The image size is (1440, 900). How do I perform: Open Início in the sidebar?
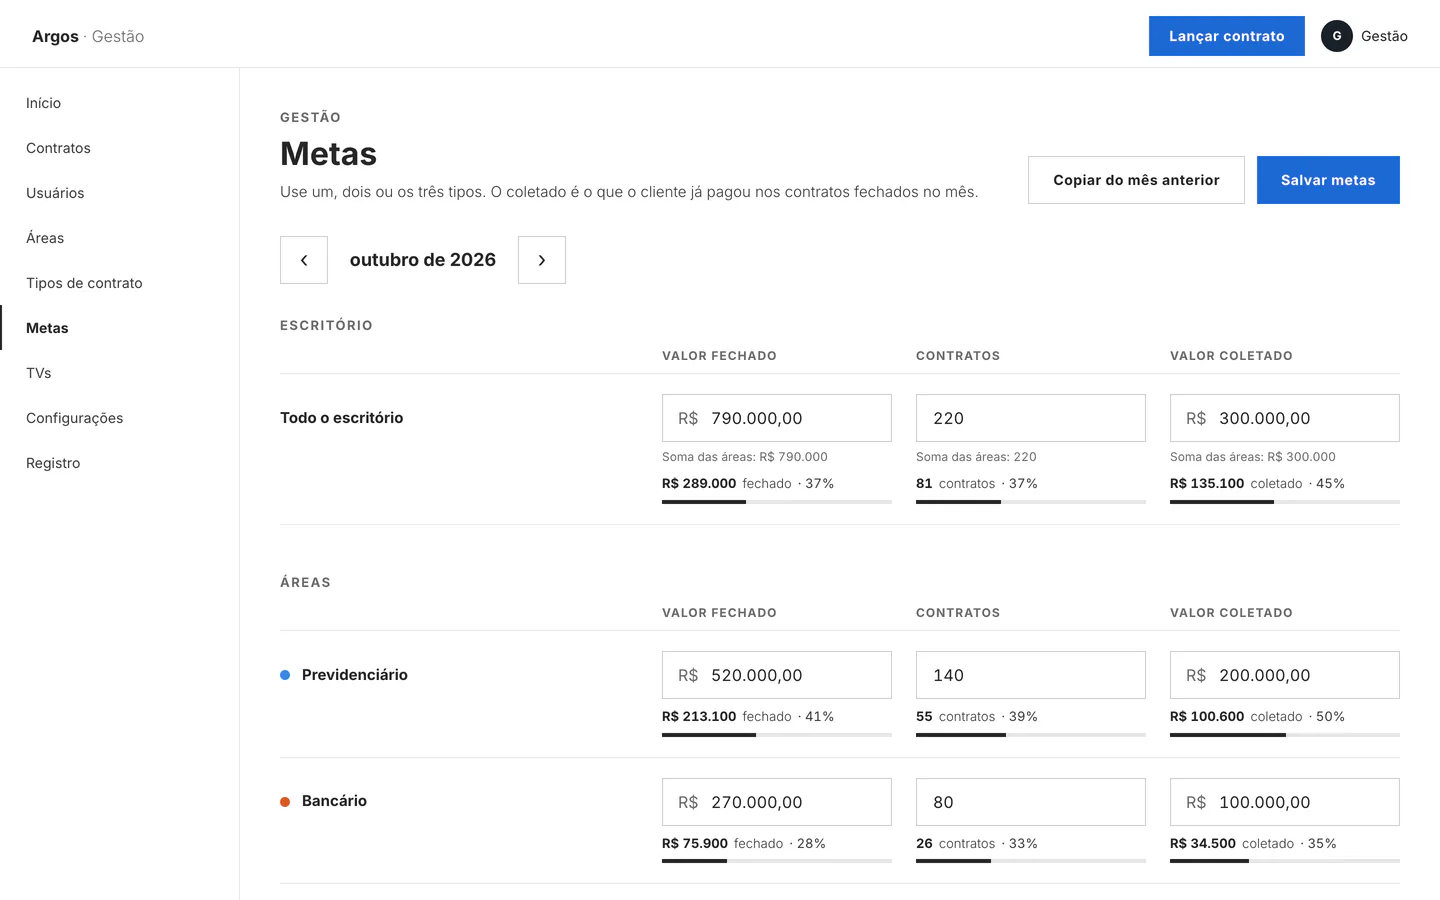pos(120,103)
